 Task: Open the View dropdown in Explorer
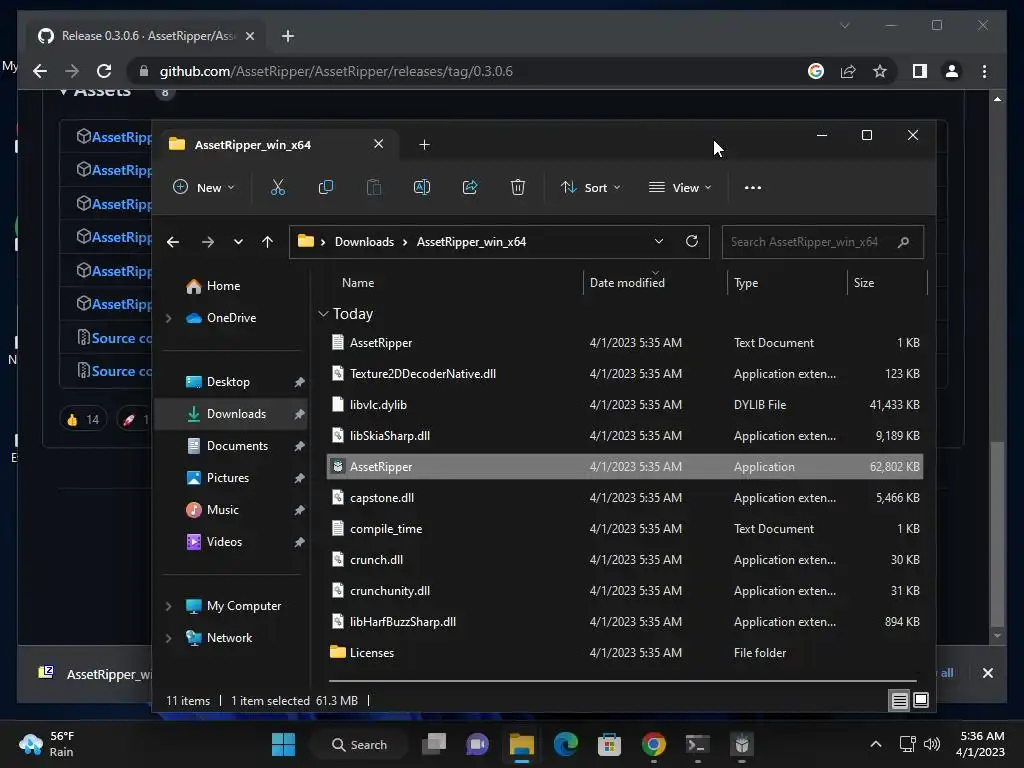coord(680,187)
